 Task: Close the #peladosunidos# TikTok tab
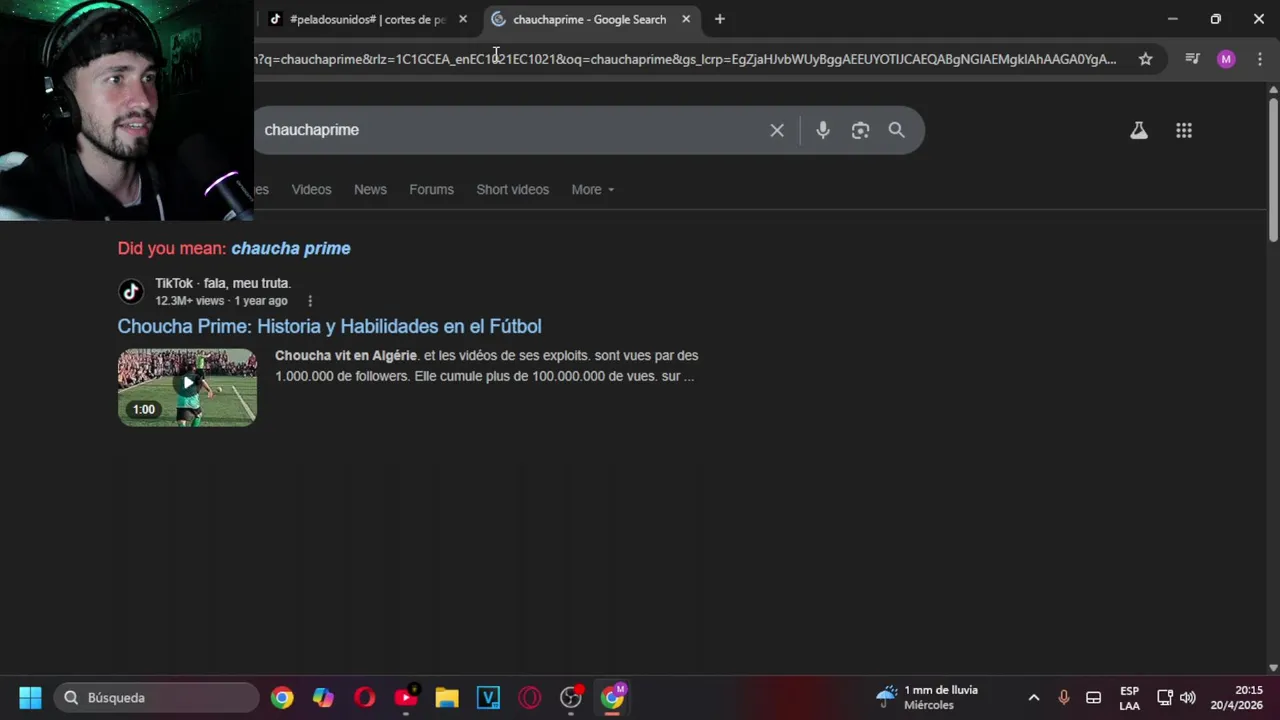[x=463, y=19]
